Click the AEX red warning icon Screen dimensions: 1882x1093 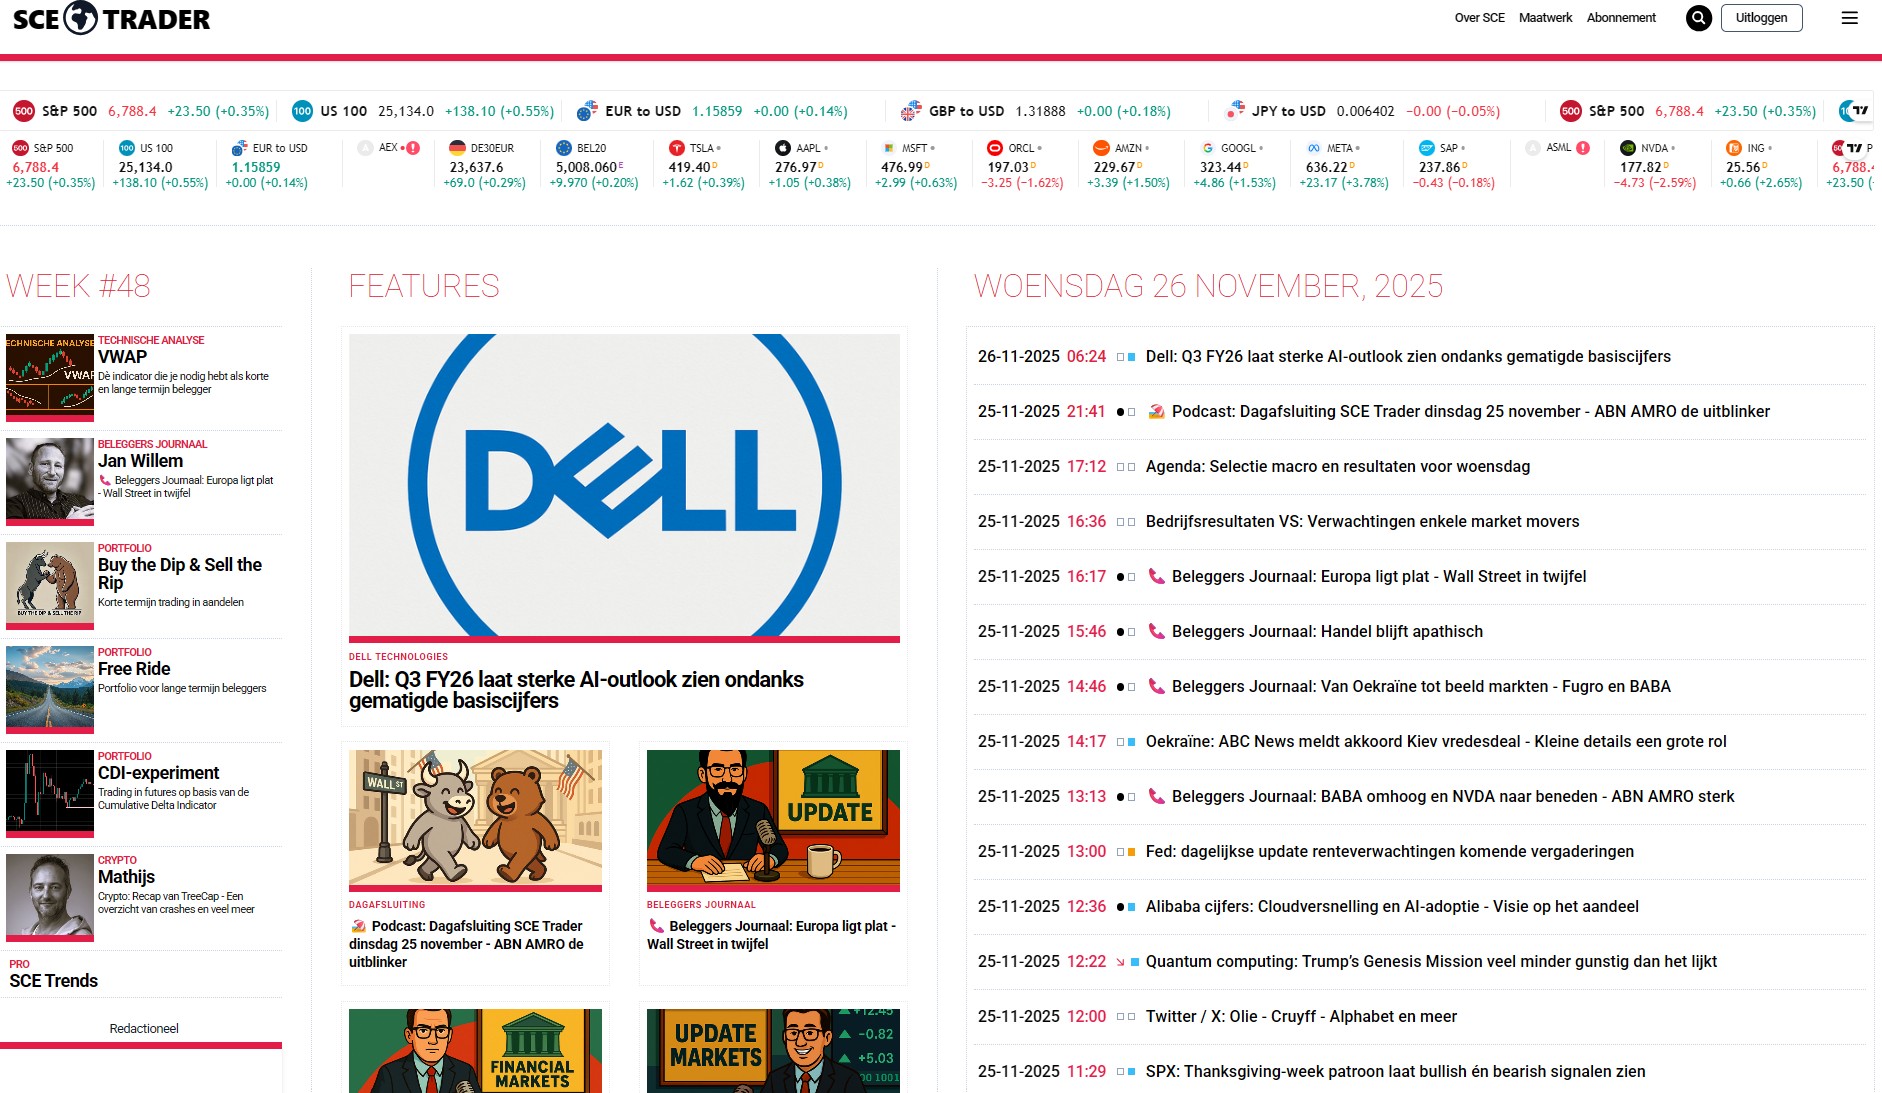point(413,148)
